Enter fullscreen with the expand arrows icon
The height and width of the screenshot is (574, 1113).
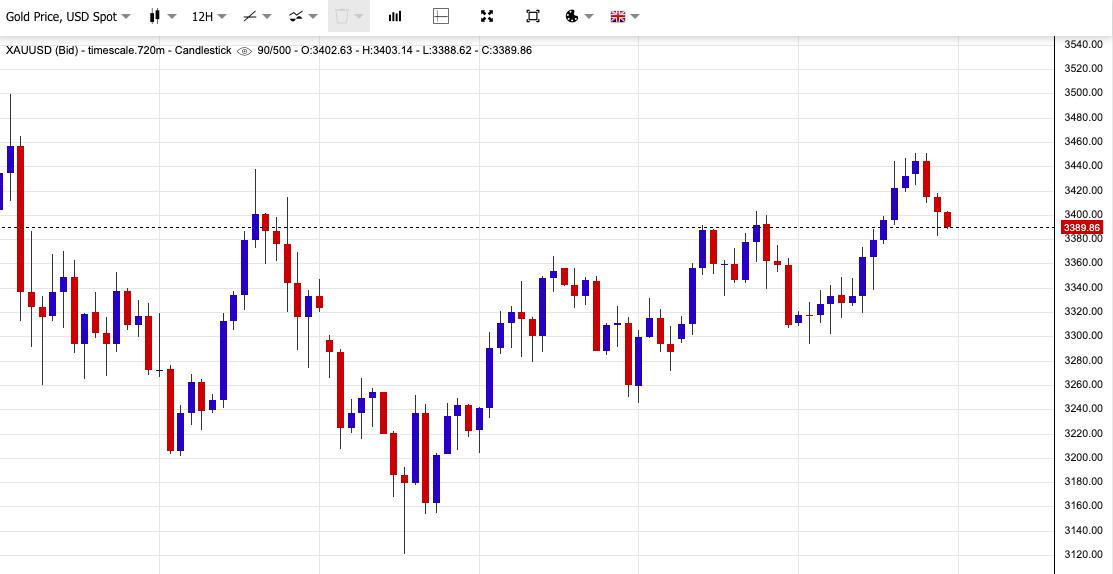487,16
